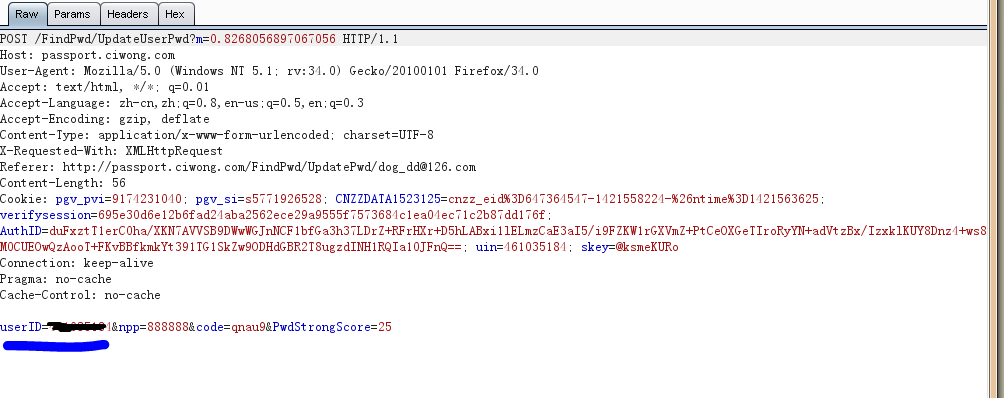Click the Content-Type header line
The width and height of the screenshot is (1004, 398).
point(217,135)
